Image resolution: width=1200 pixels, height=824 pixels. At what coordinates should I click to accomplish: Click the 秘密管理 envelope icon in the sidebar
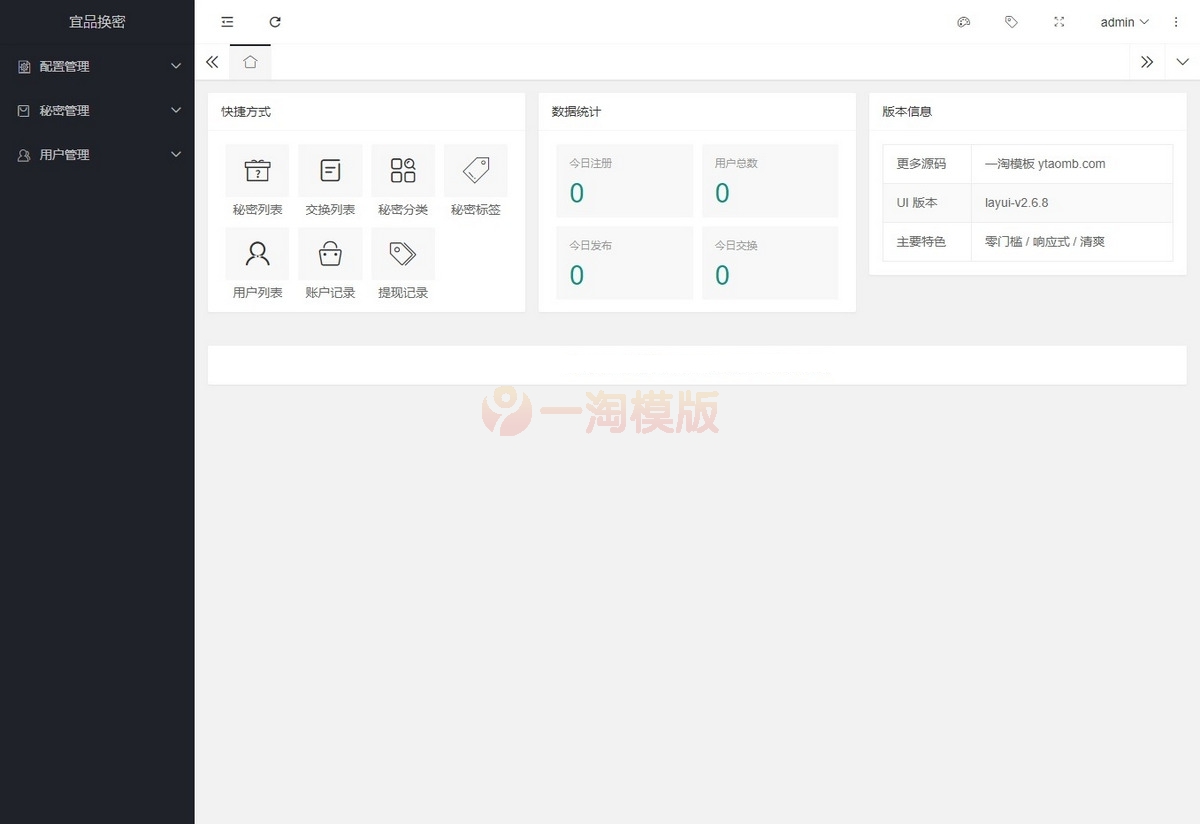[x=24, y=111]
